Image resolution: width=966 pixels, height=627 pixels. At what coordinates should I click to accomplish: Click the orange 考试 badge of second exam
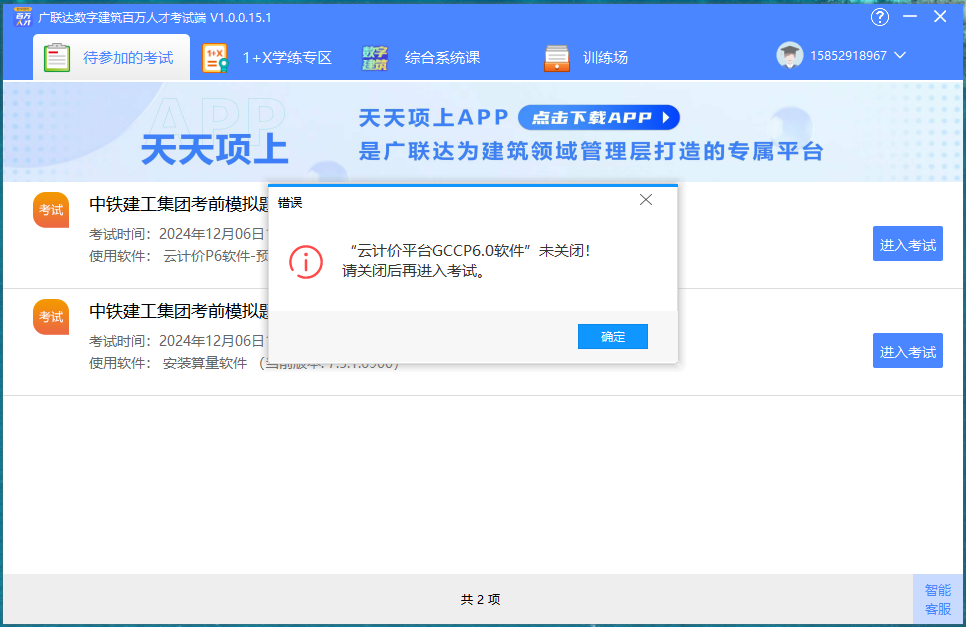[x=51, y=317]
